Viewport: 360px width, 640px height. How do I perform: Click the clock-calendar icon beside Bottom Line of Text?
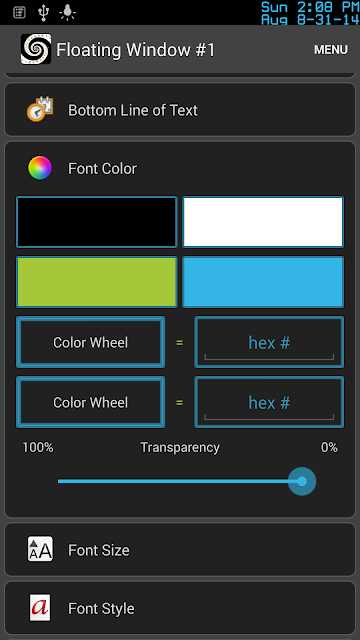40,109
